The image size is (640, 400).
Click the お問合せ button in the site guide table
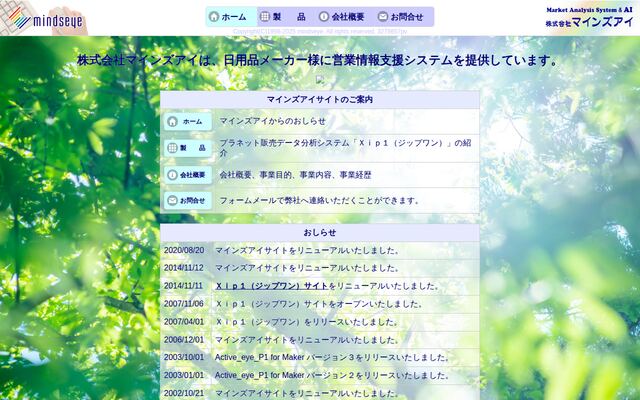pyautogui.click(x=188, y=200)
